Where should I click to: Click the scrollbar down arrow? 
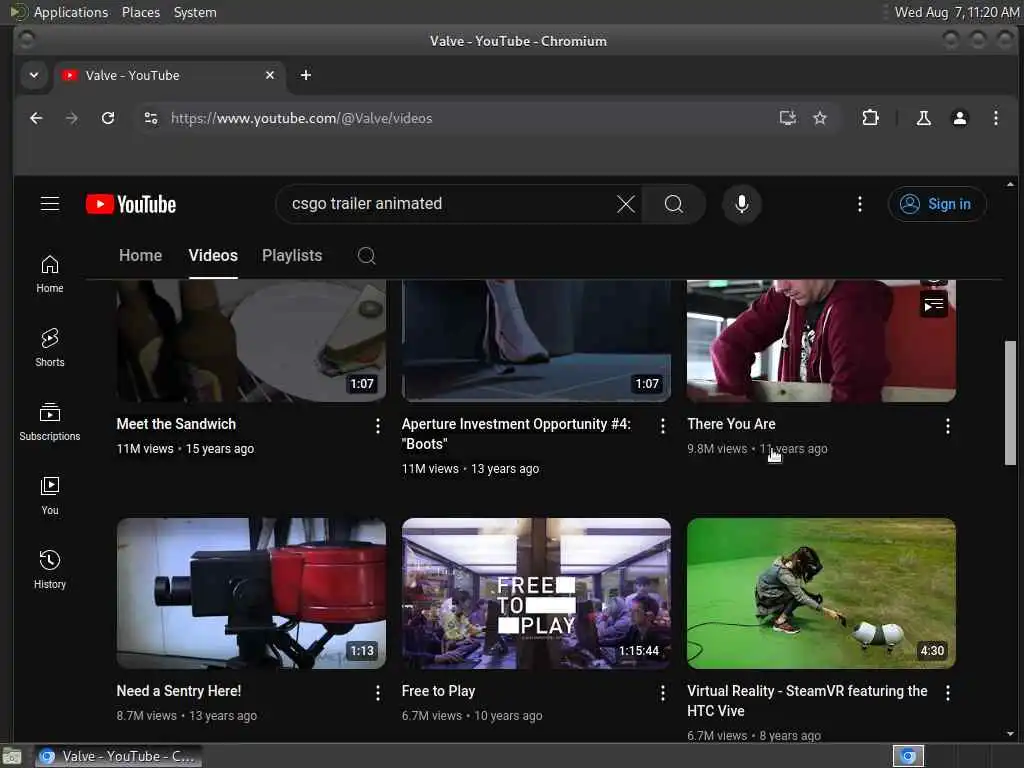coord(1010,734)
